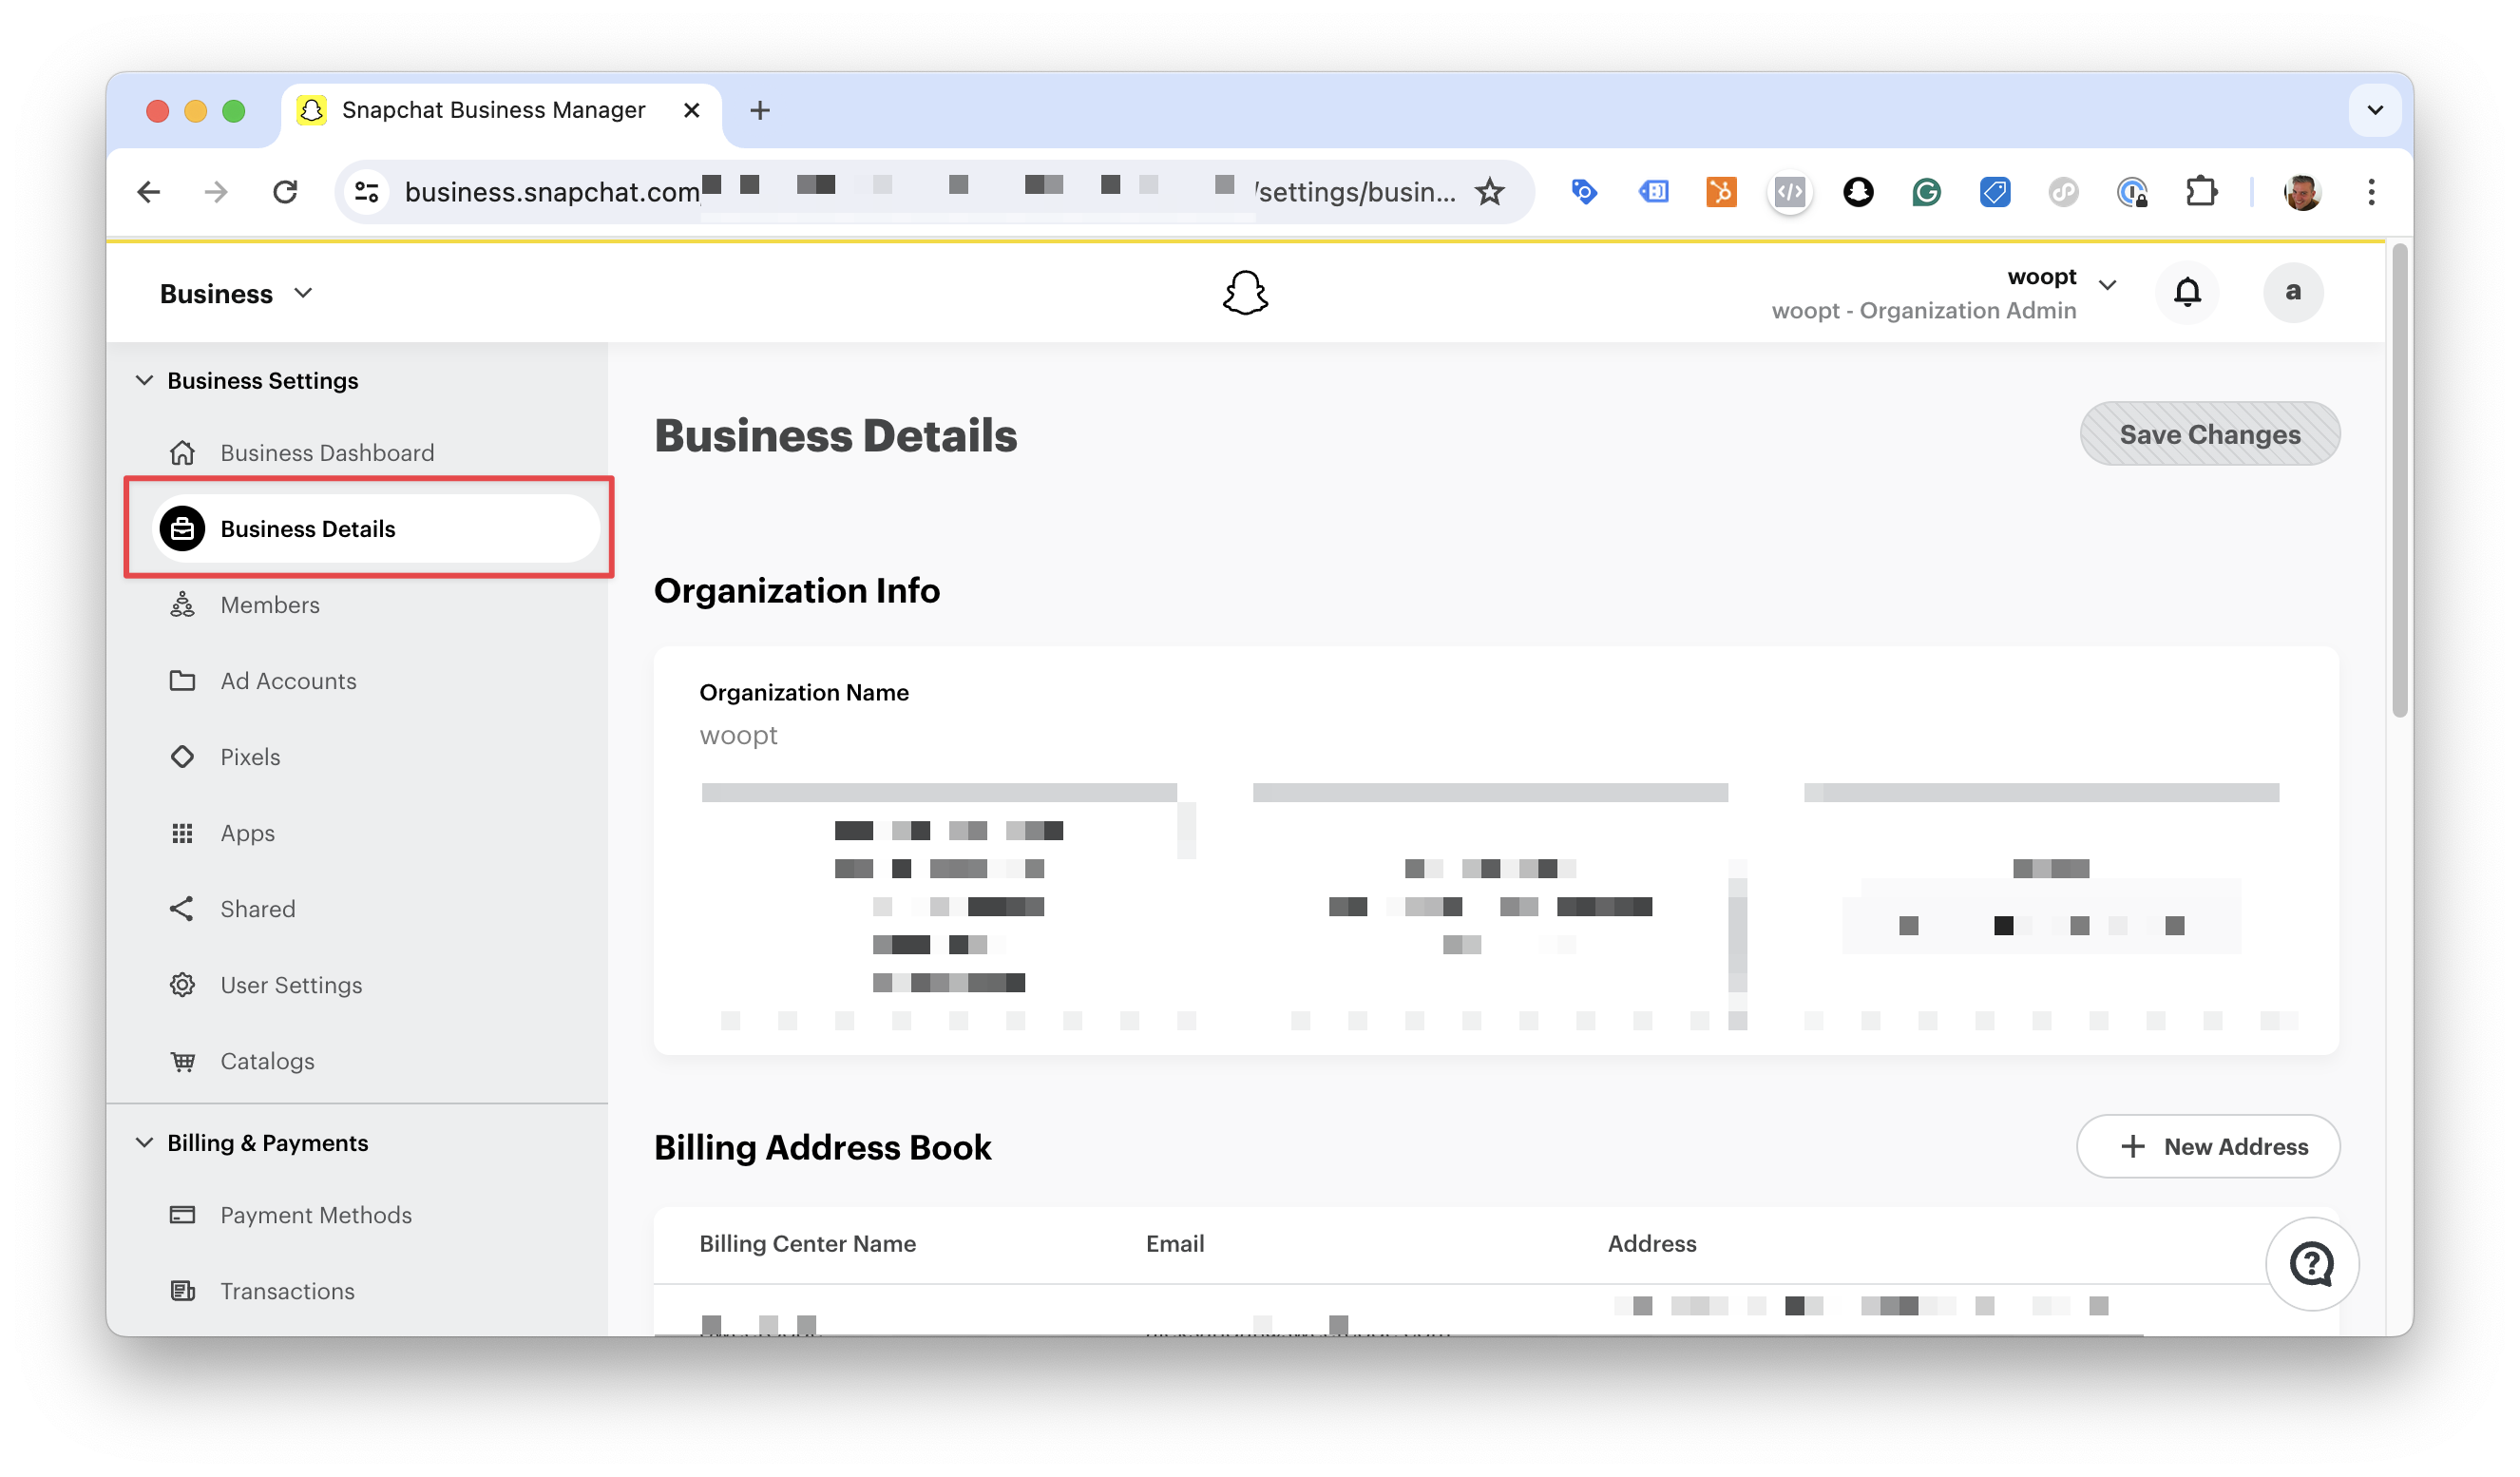This screenshot has height=1477, width=2520.
Task: Select the Business Details briefcase icon
Action: [182, 529]
